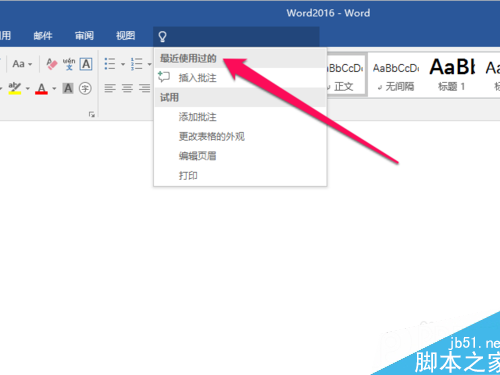Click the Clear All Formatting eraser icon

click(x=52, y=63)
